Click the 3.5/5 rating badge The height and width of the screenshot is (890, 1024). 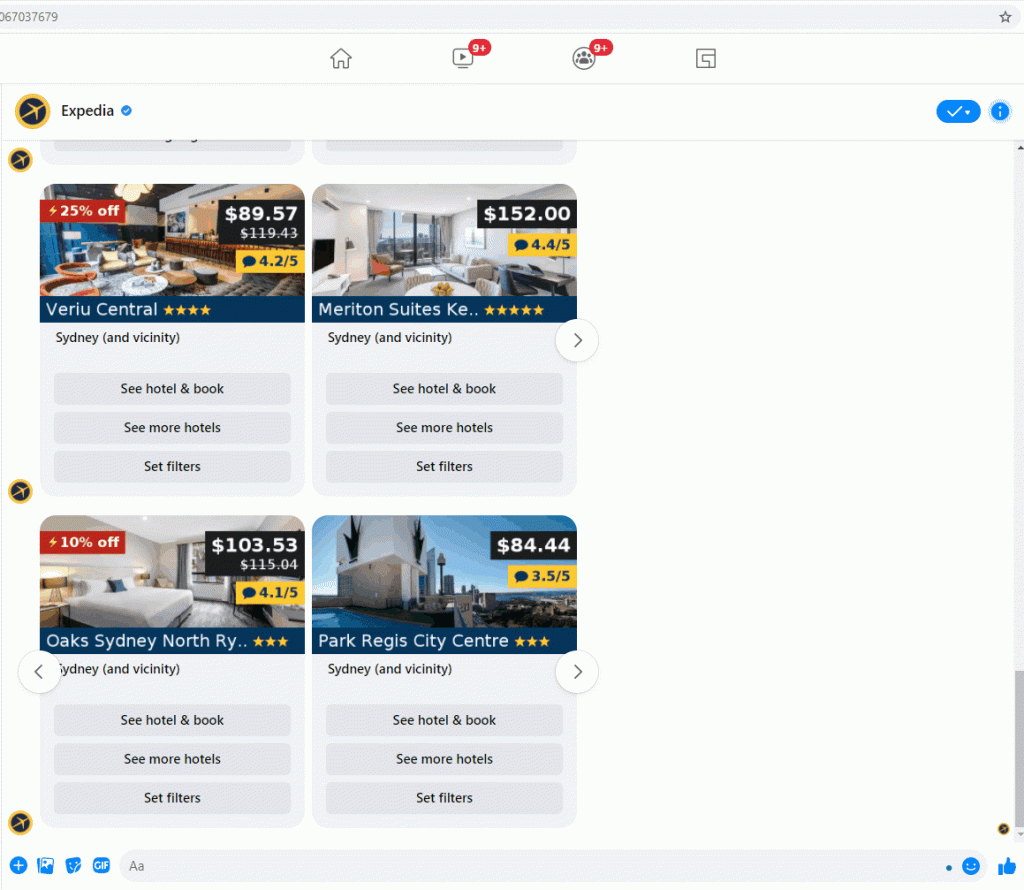coord(542,577)
